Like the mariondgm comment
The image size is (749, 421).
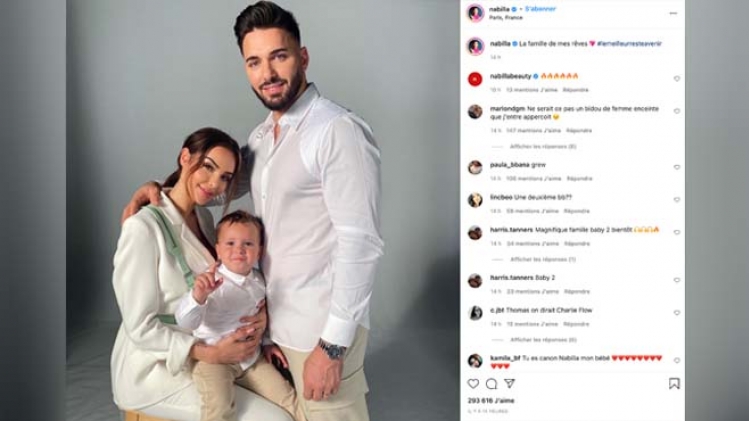676,111
